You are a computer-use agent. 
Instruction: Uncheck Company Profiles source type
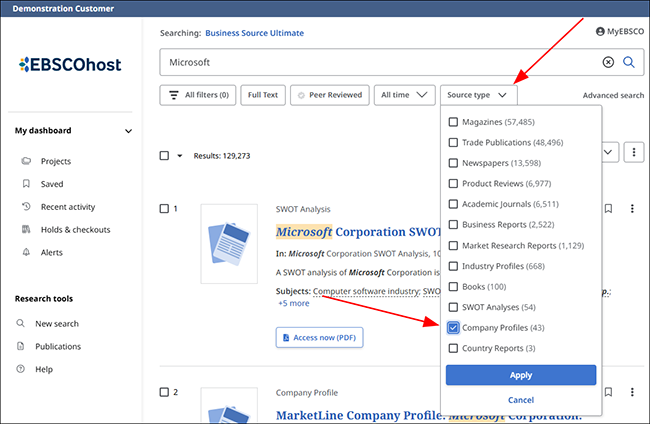coord(454,328)
